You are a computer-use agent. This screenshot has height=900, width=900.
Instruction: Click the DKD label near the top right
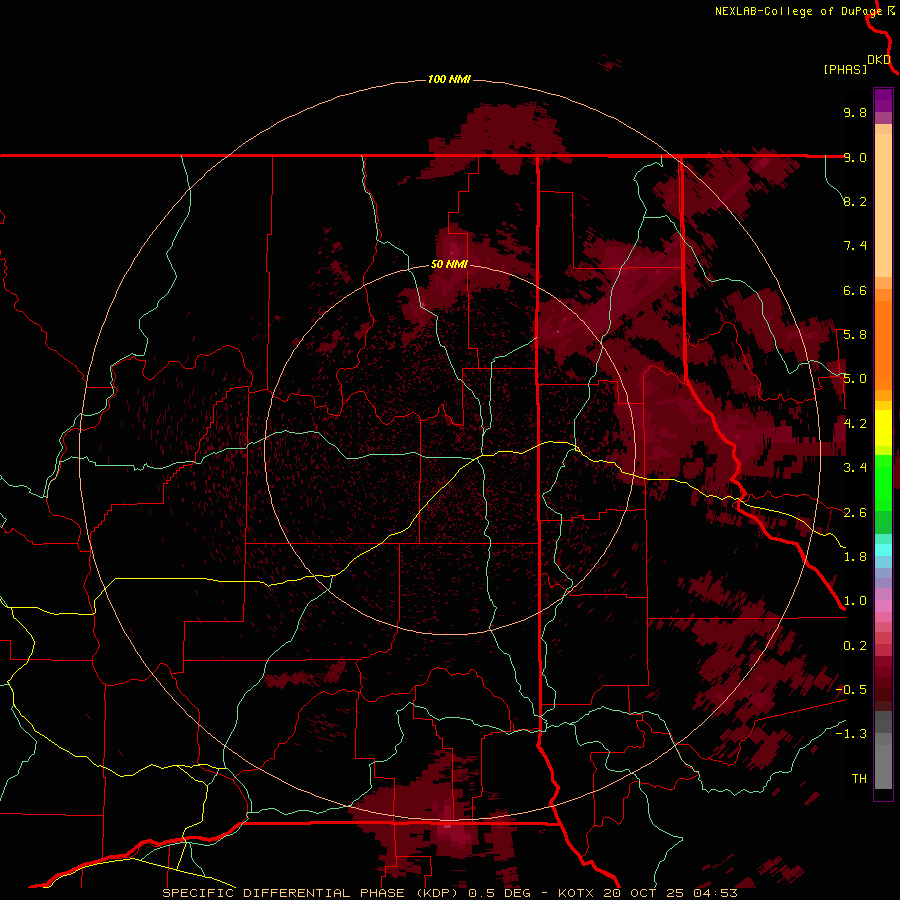click(x=879, y=60)
